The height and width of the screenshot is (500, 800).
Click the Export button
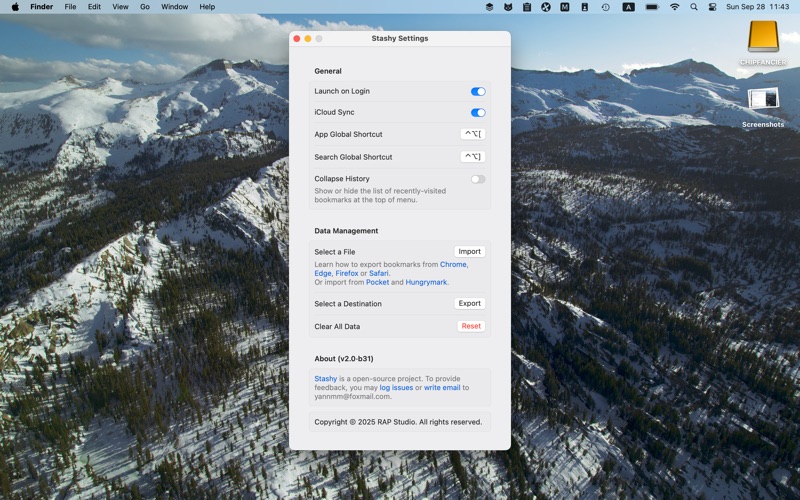[469, 304]
